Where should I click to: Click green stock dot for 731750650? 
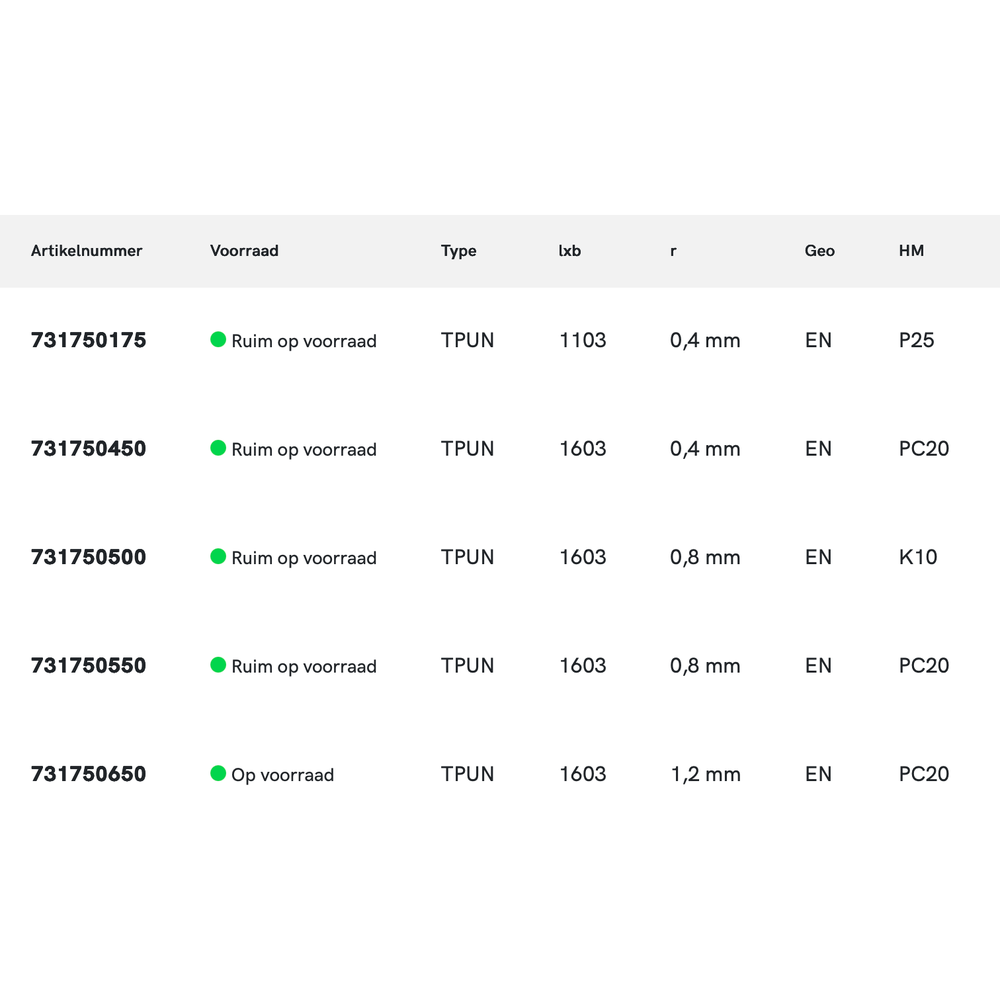218,773
